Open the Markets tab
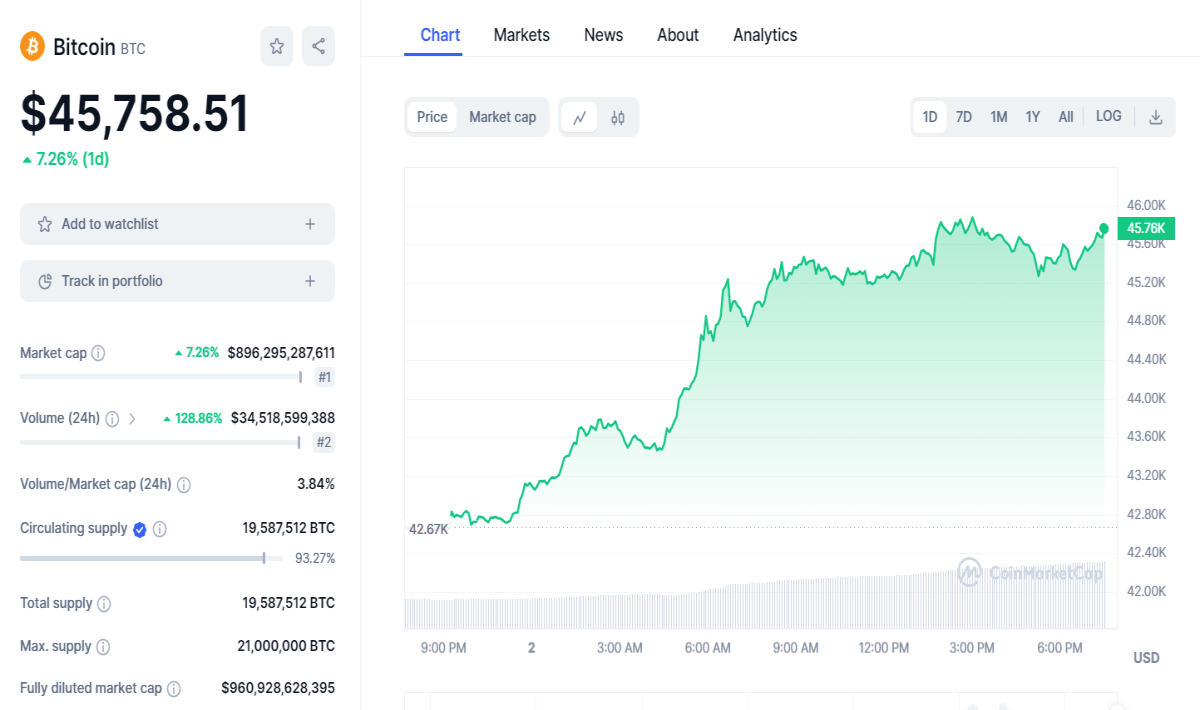Viewport: 1200px width, 710px height. [x=522, y=35]
